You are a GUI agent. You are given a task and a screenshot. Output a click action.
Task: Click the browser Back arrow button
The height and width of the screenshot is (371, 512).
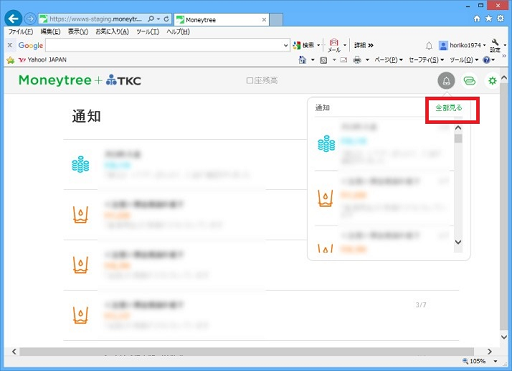(x=13, y=19)
